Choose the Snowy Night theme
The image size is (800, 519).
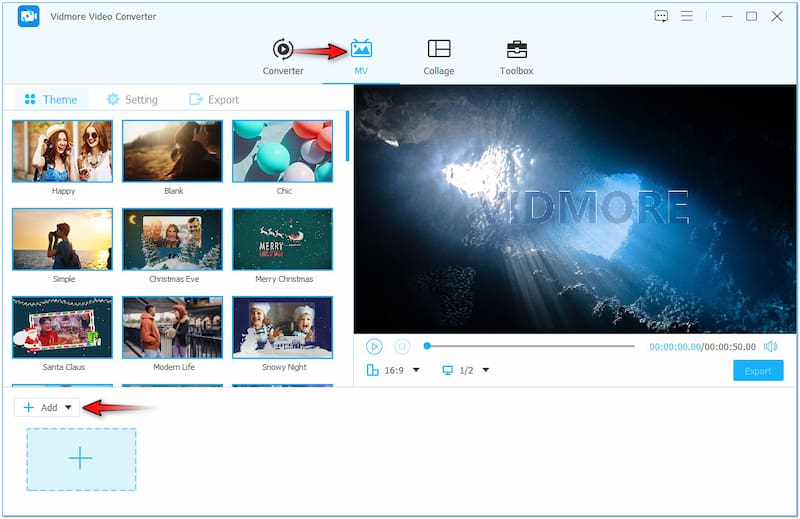point(283,327)
